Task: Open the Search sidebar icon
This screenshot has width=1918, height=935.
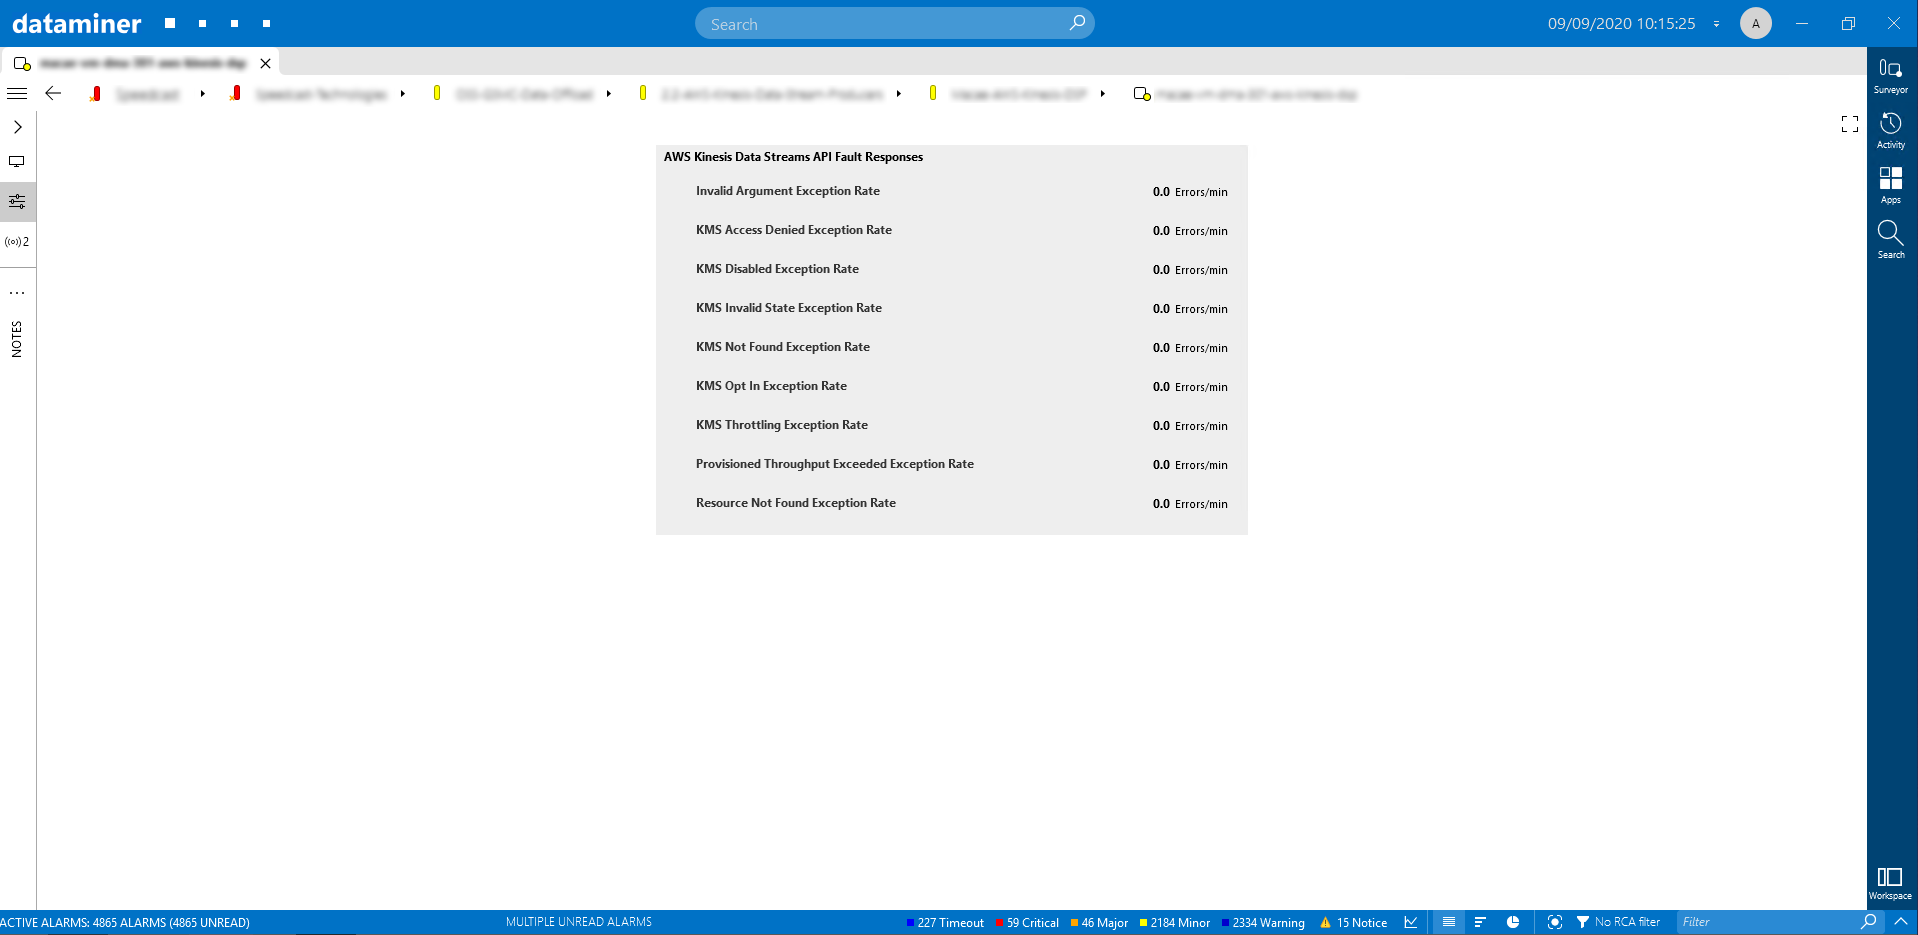Action: (1890, 241)
